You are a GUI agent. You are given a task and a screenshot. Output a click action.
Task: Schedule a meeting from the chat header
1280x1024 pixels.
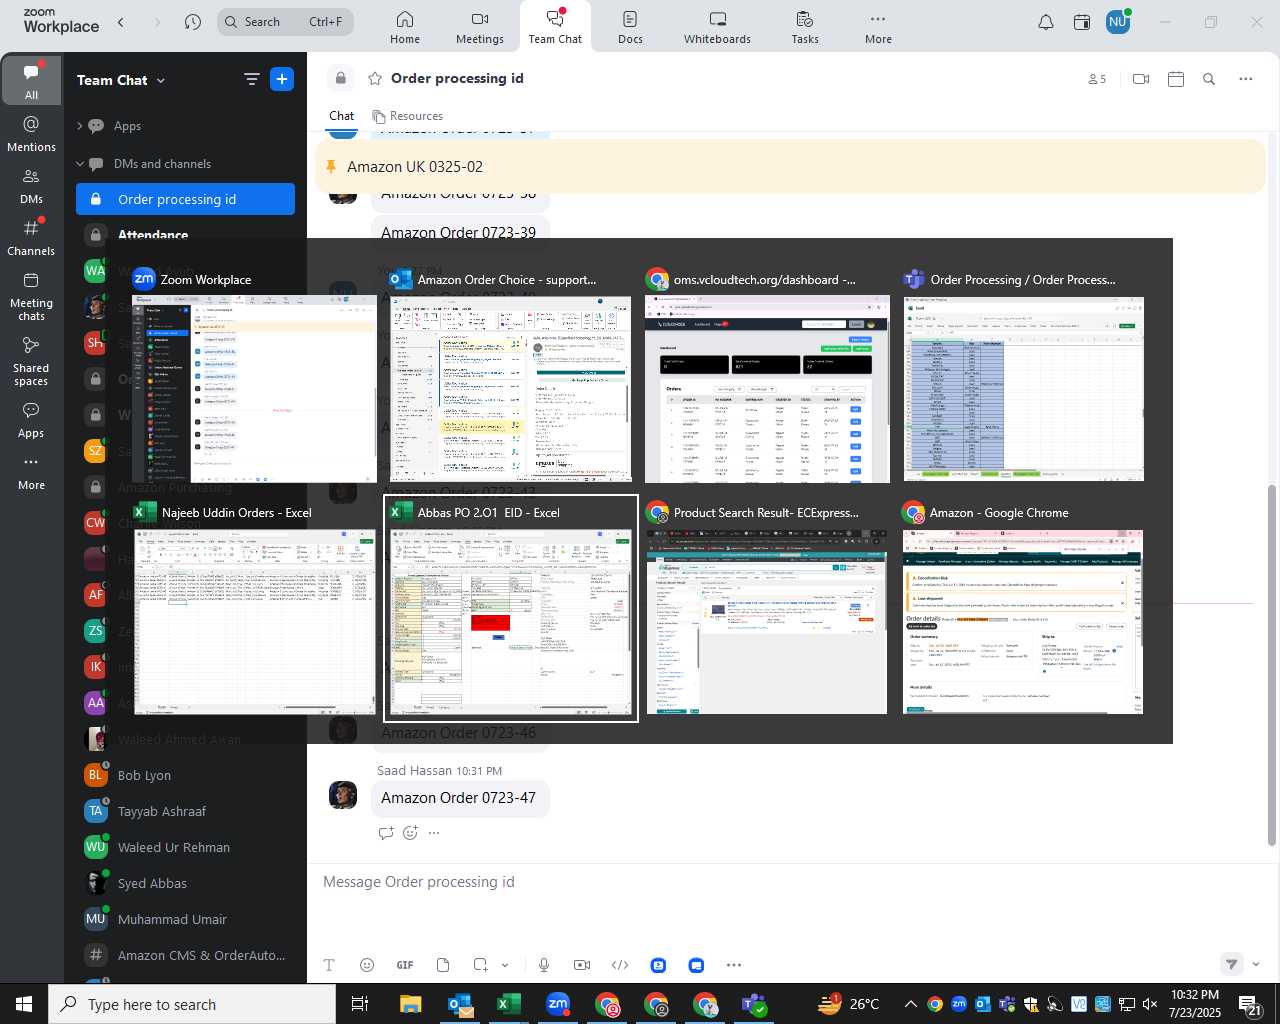(x=1176, y=79)
